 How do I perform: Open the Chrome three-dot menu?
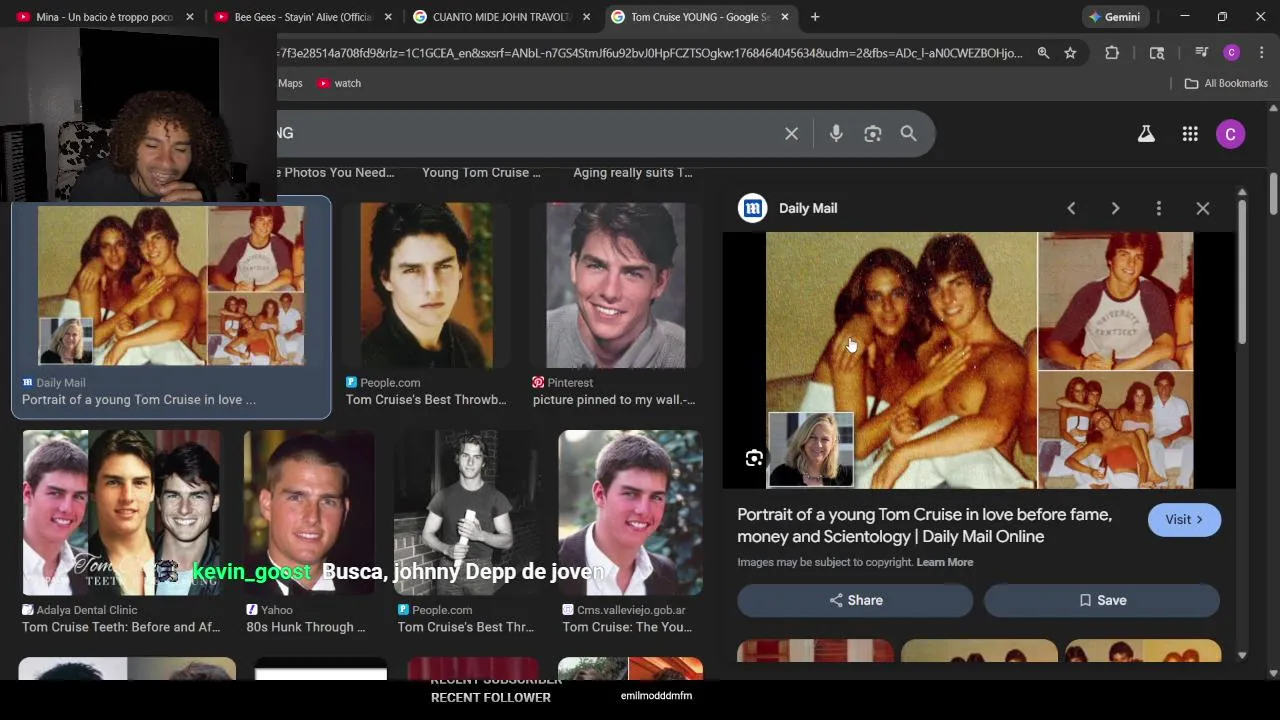pos(1261,53)
